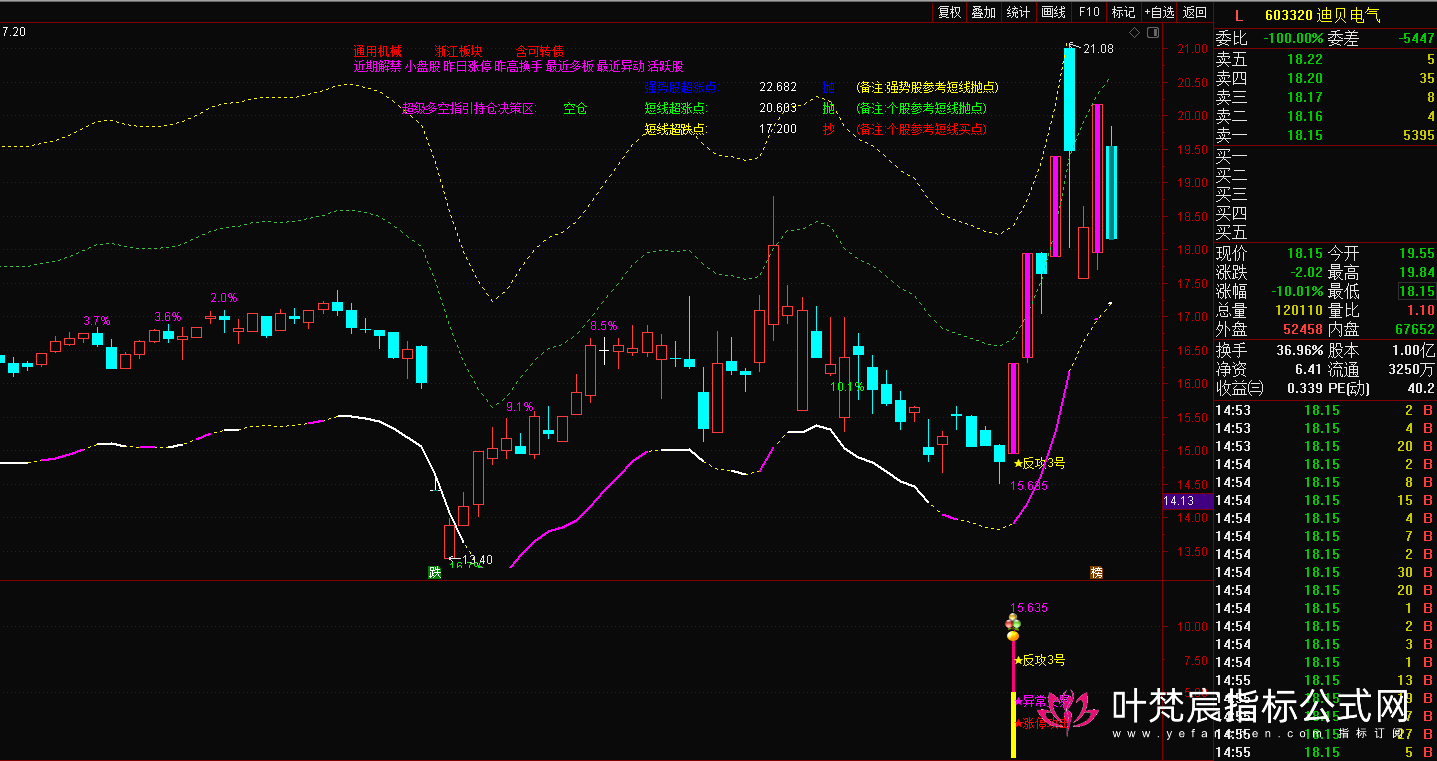Click the 13.40 low price label

(x=477, y=559)
